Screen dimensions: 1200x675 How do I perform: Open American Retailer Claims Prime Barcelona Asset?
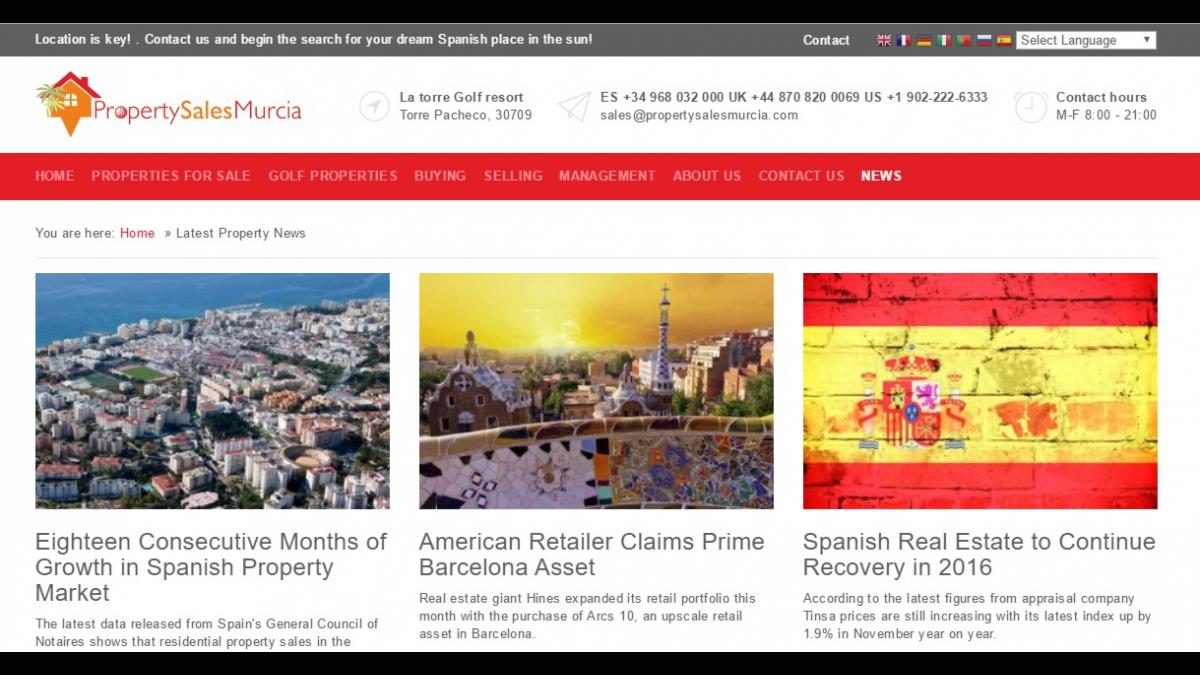point(591,554)
